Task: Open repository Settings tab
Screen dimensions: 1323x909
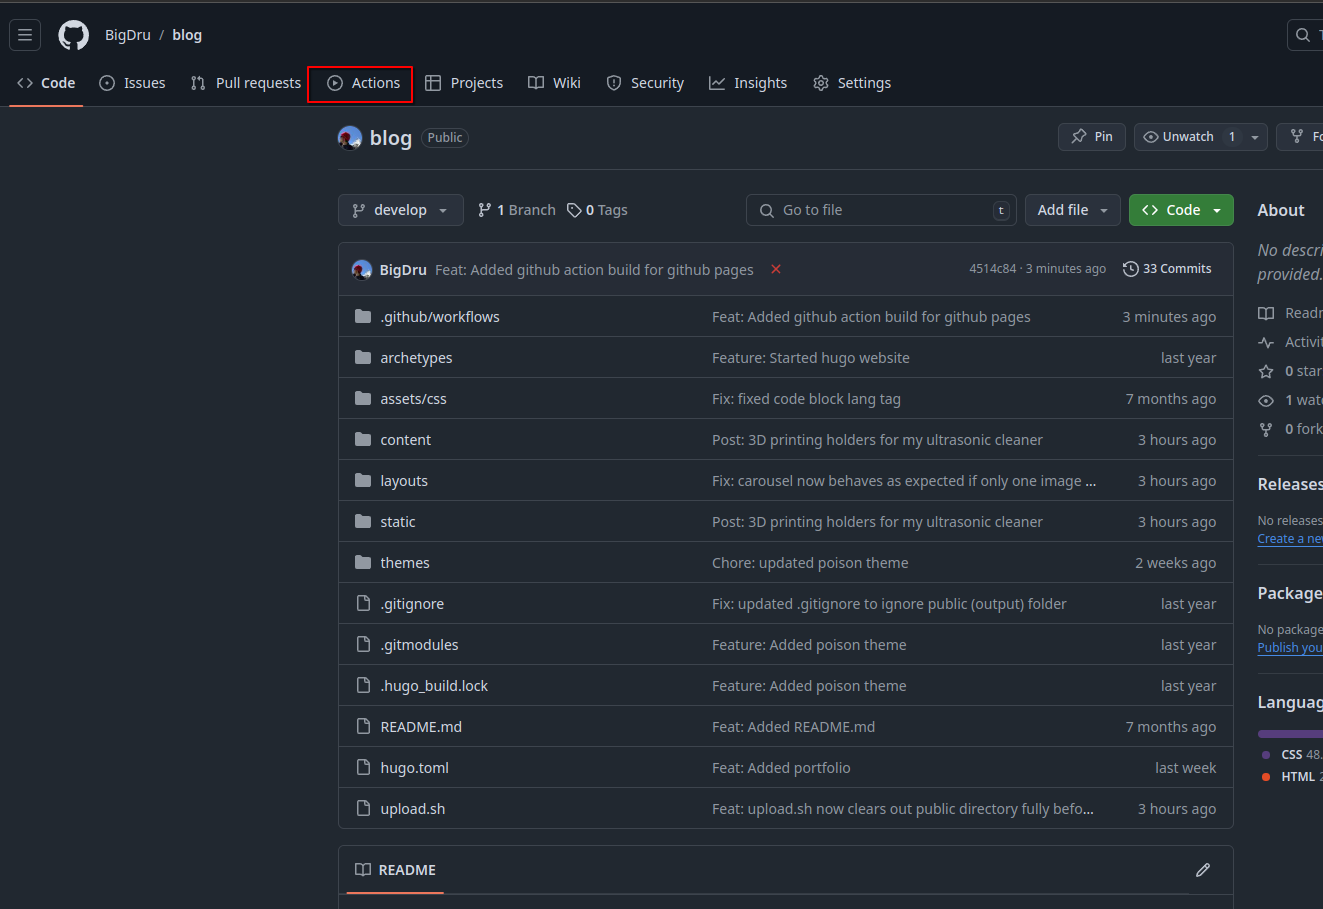Action: coord(852,83)
